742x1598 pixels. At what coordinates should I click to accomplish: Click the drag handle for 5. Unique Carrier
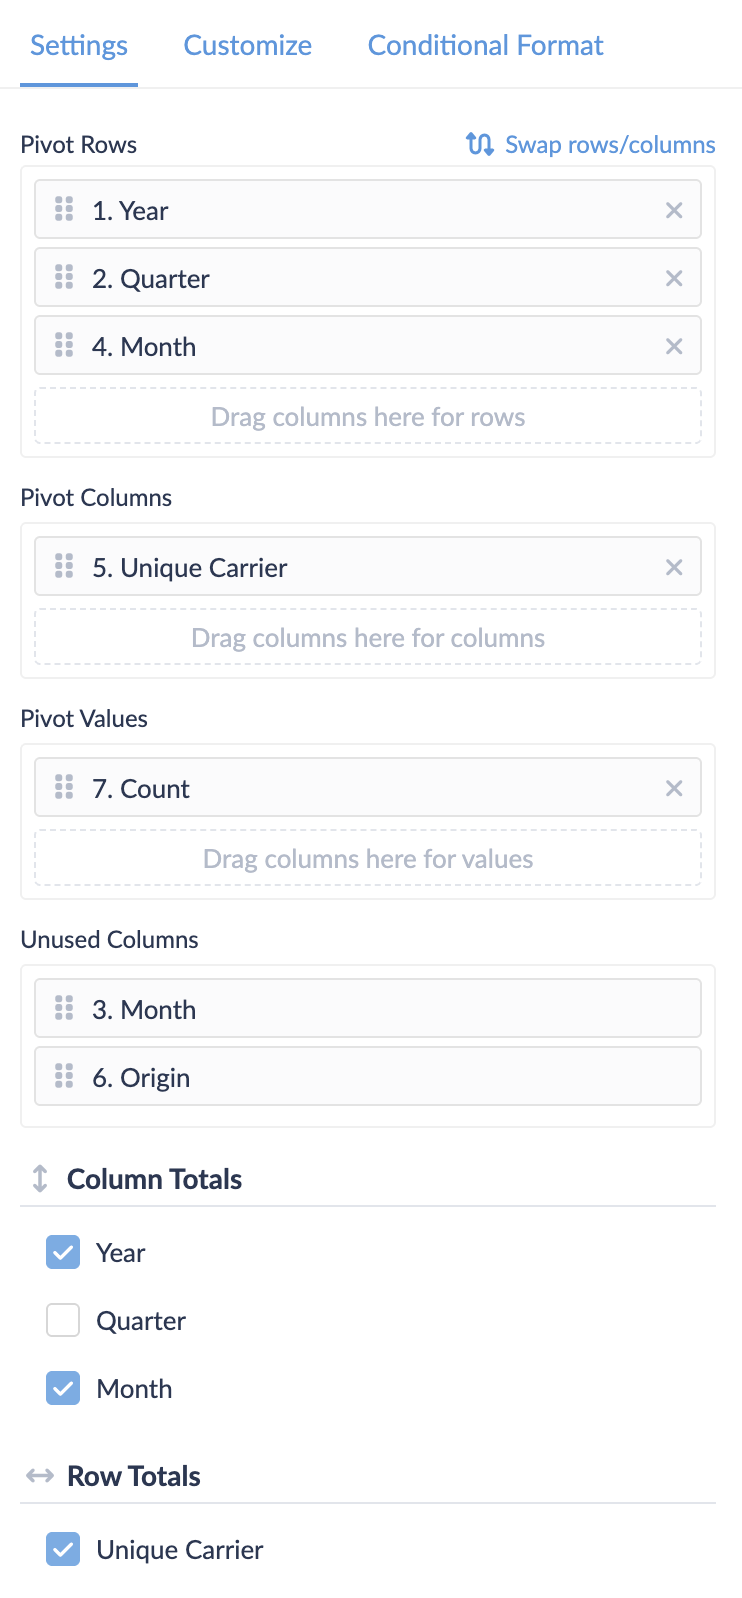[64, 567]
